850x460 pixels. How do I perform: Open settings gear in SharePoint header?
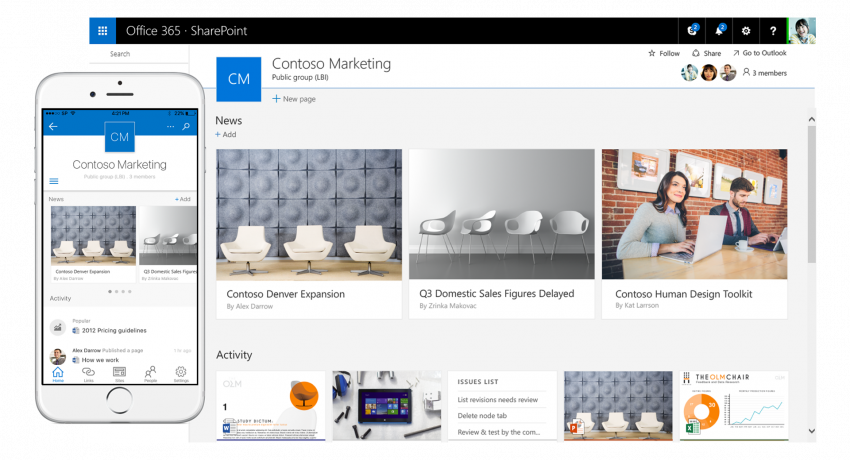tap(746, 31)
